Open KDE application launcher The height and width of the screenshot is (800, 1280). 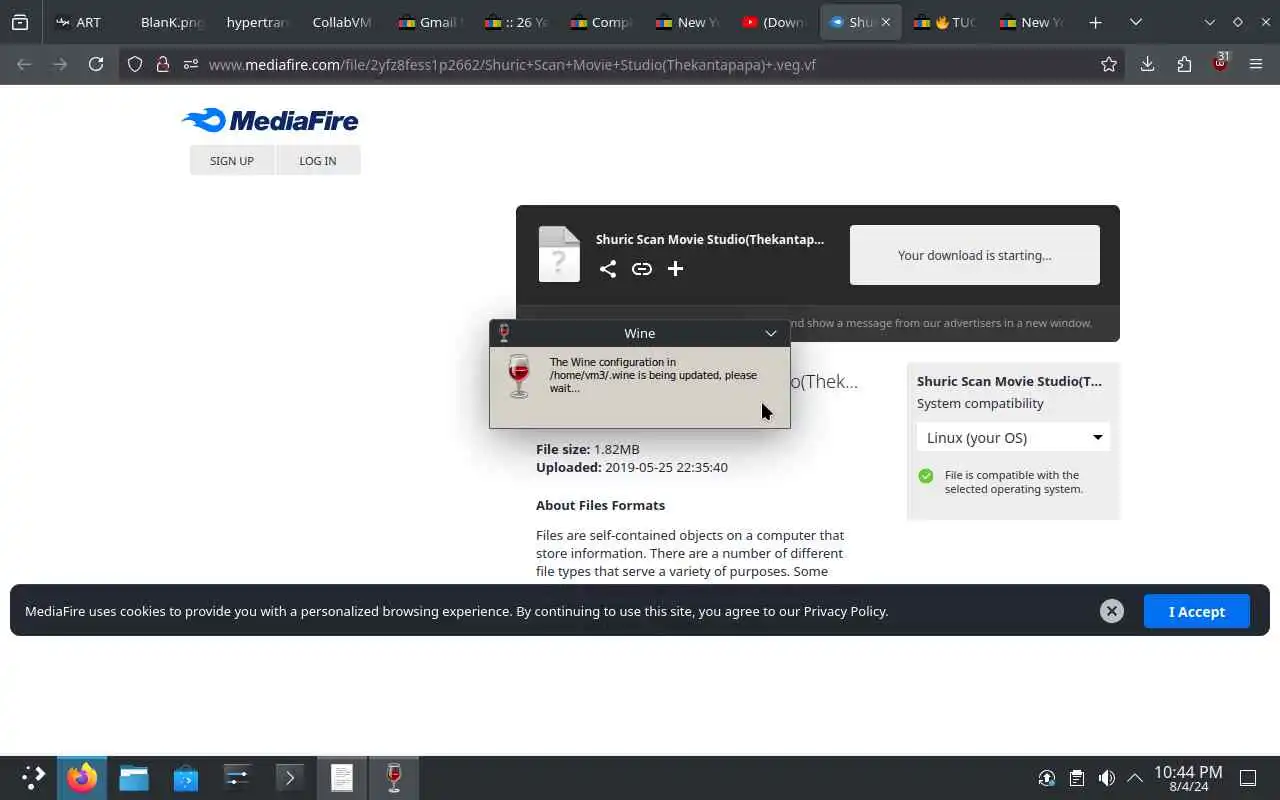32,777
